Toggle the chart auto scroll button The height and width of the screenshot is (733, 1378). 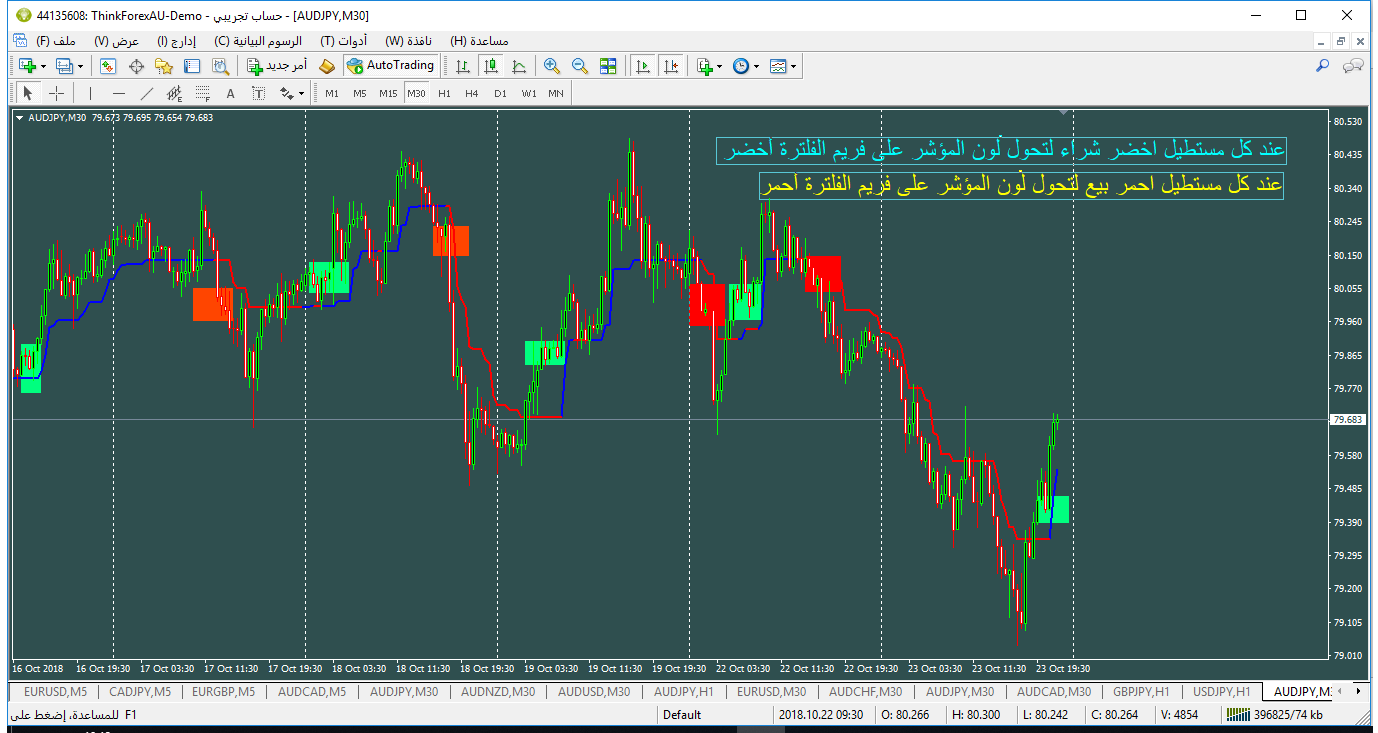click(x=642, y=66)
